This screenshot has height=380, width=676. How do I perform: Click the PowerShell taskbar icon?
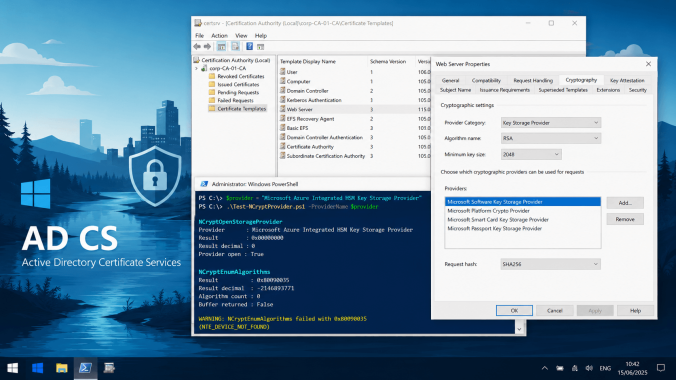point(85,368)
